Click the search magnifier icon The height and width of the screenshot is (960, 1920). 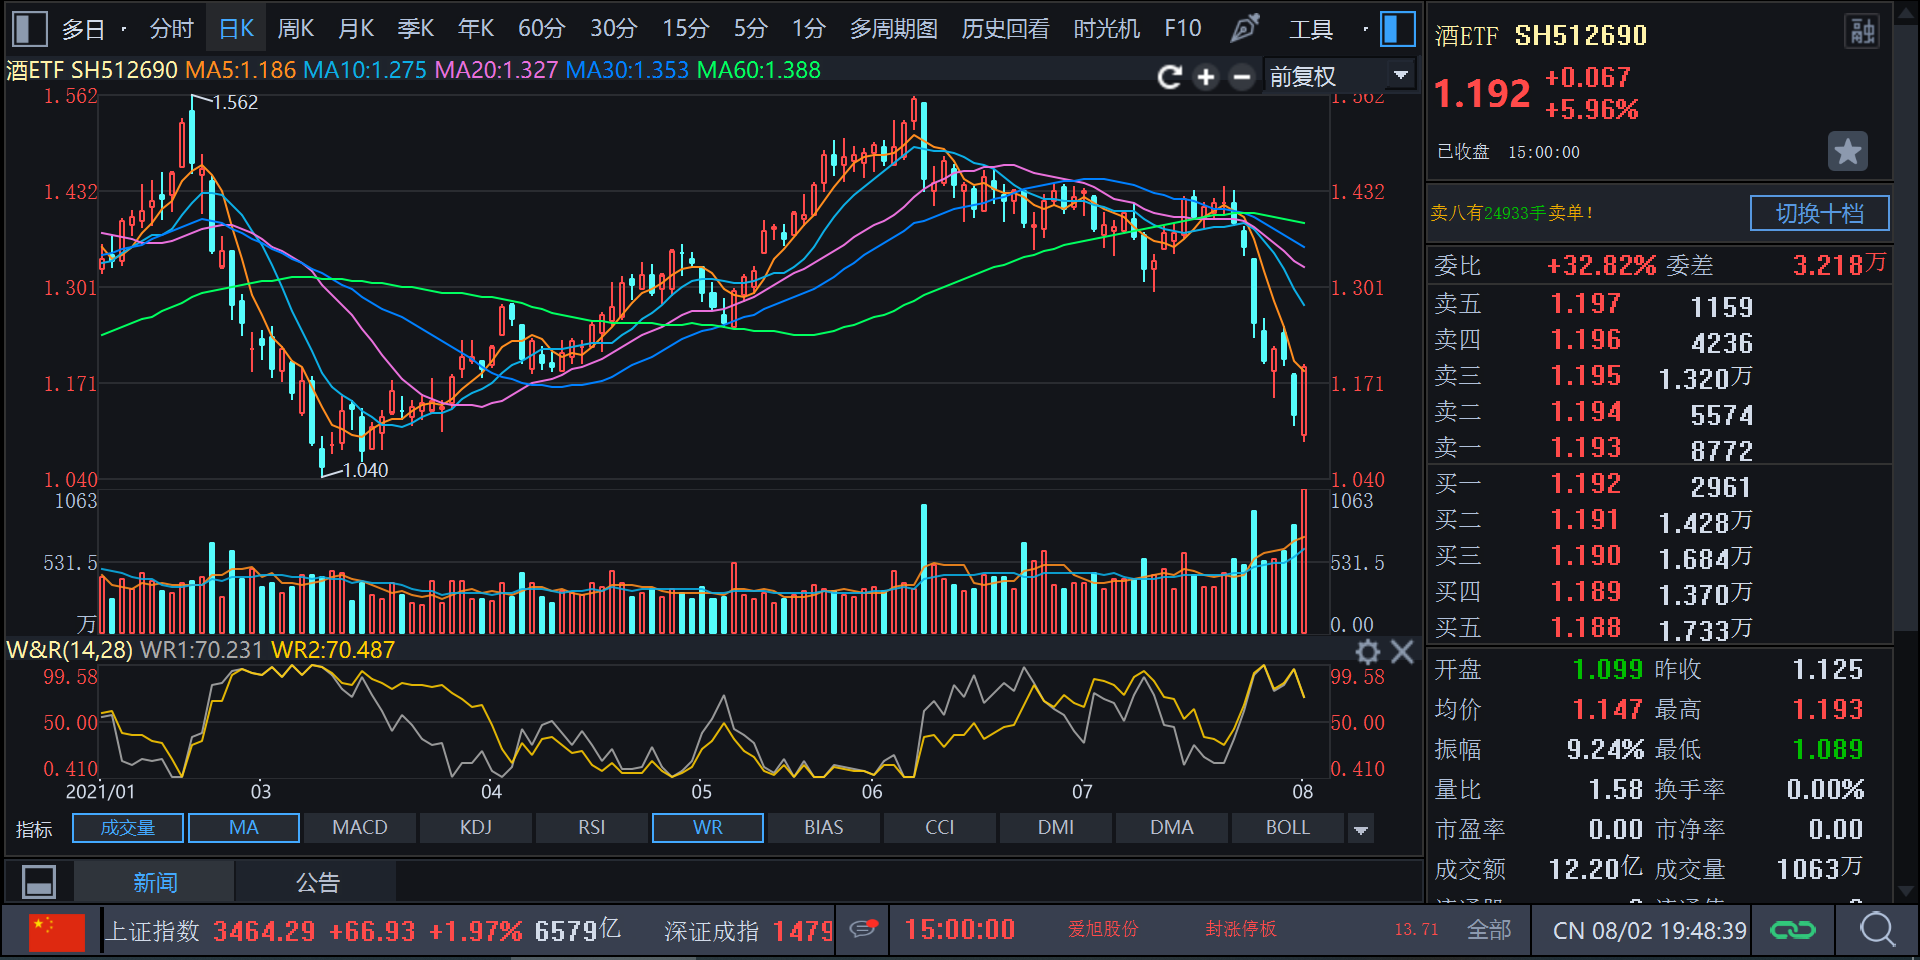click(x=1877, y=930)
